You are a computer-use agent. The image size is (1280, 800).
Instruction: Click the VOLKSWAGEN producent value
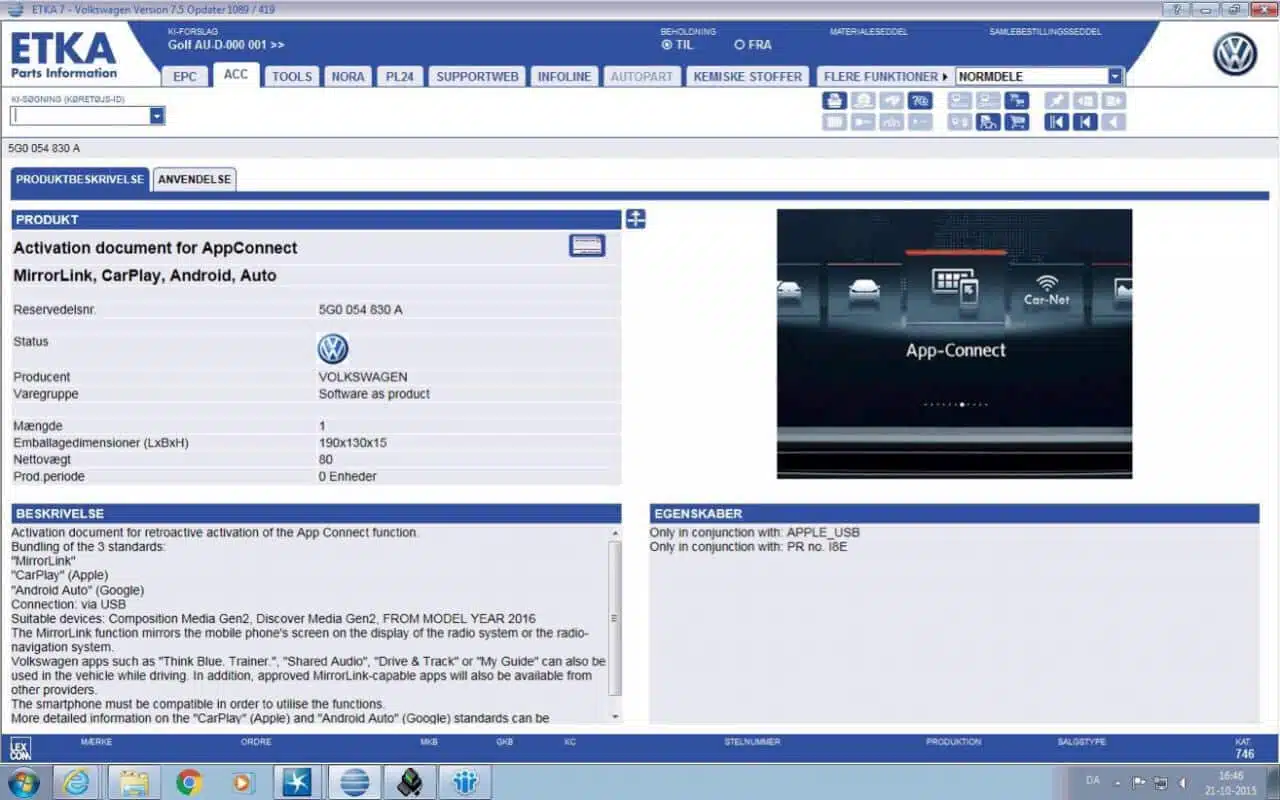click(x=363, y=377)
